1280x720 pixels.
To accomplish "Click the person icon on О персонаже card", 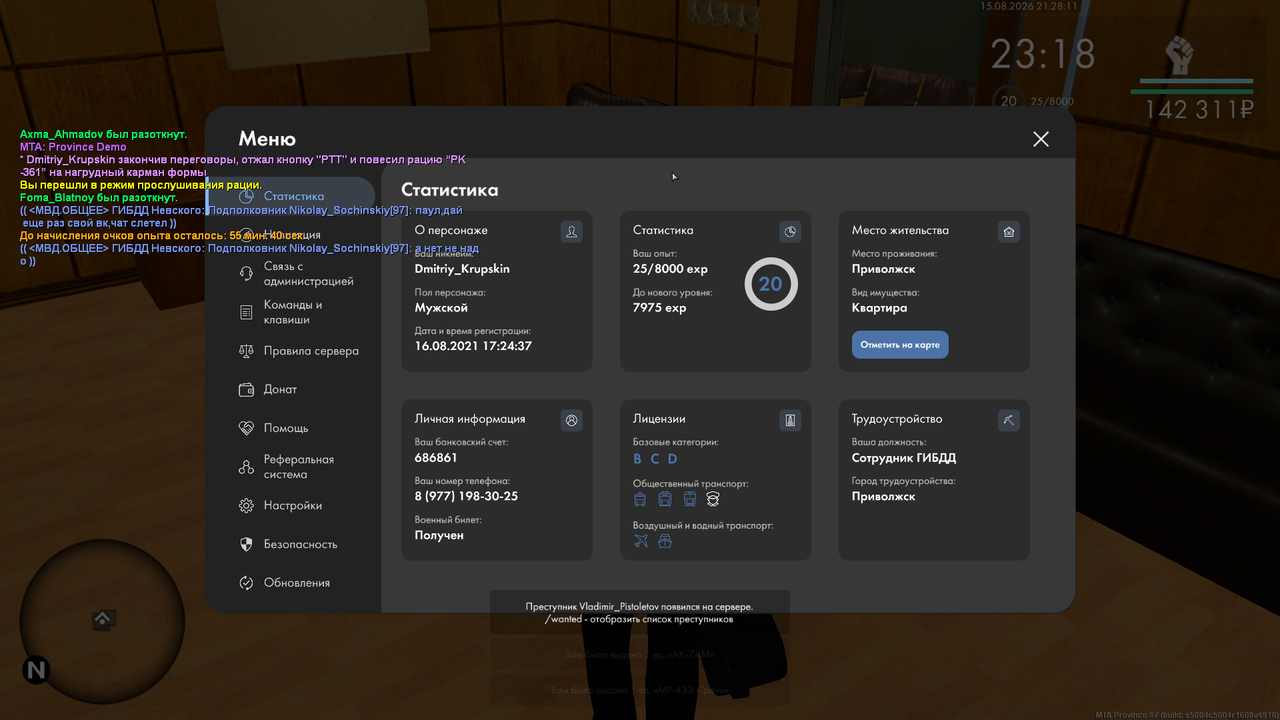I will pyautogui.click(x=571, y=232).
